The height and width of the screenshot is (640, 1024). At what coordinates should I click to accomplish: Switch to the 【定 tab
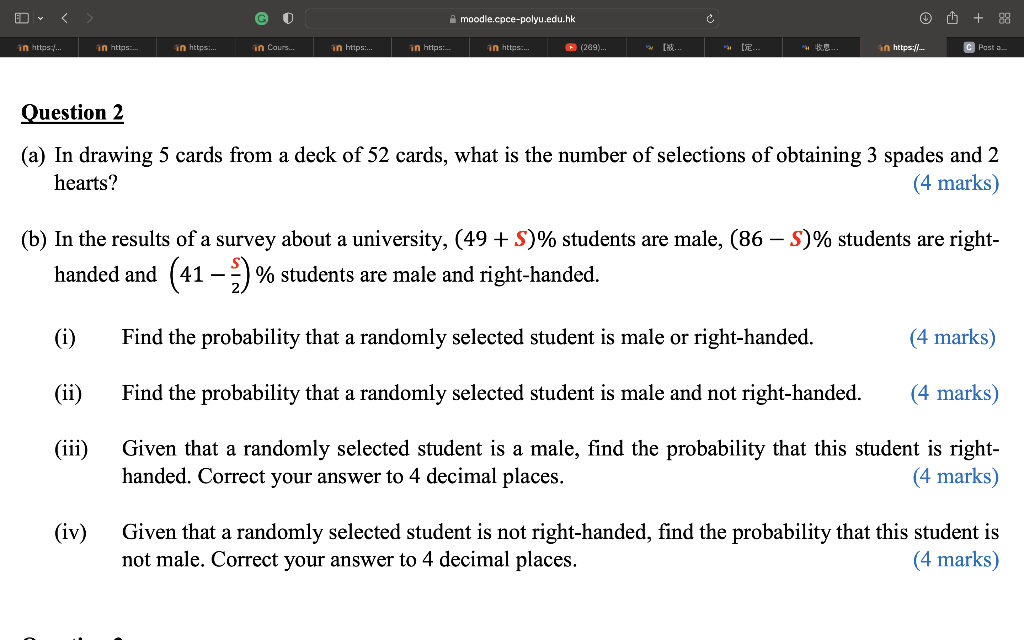click(x=742, y=46)
